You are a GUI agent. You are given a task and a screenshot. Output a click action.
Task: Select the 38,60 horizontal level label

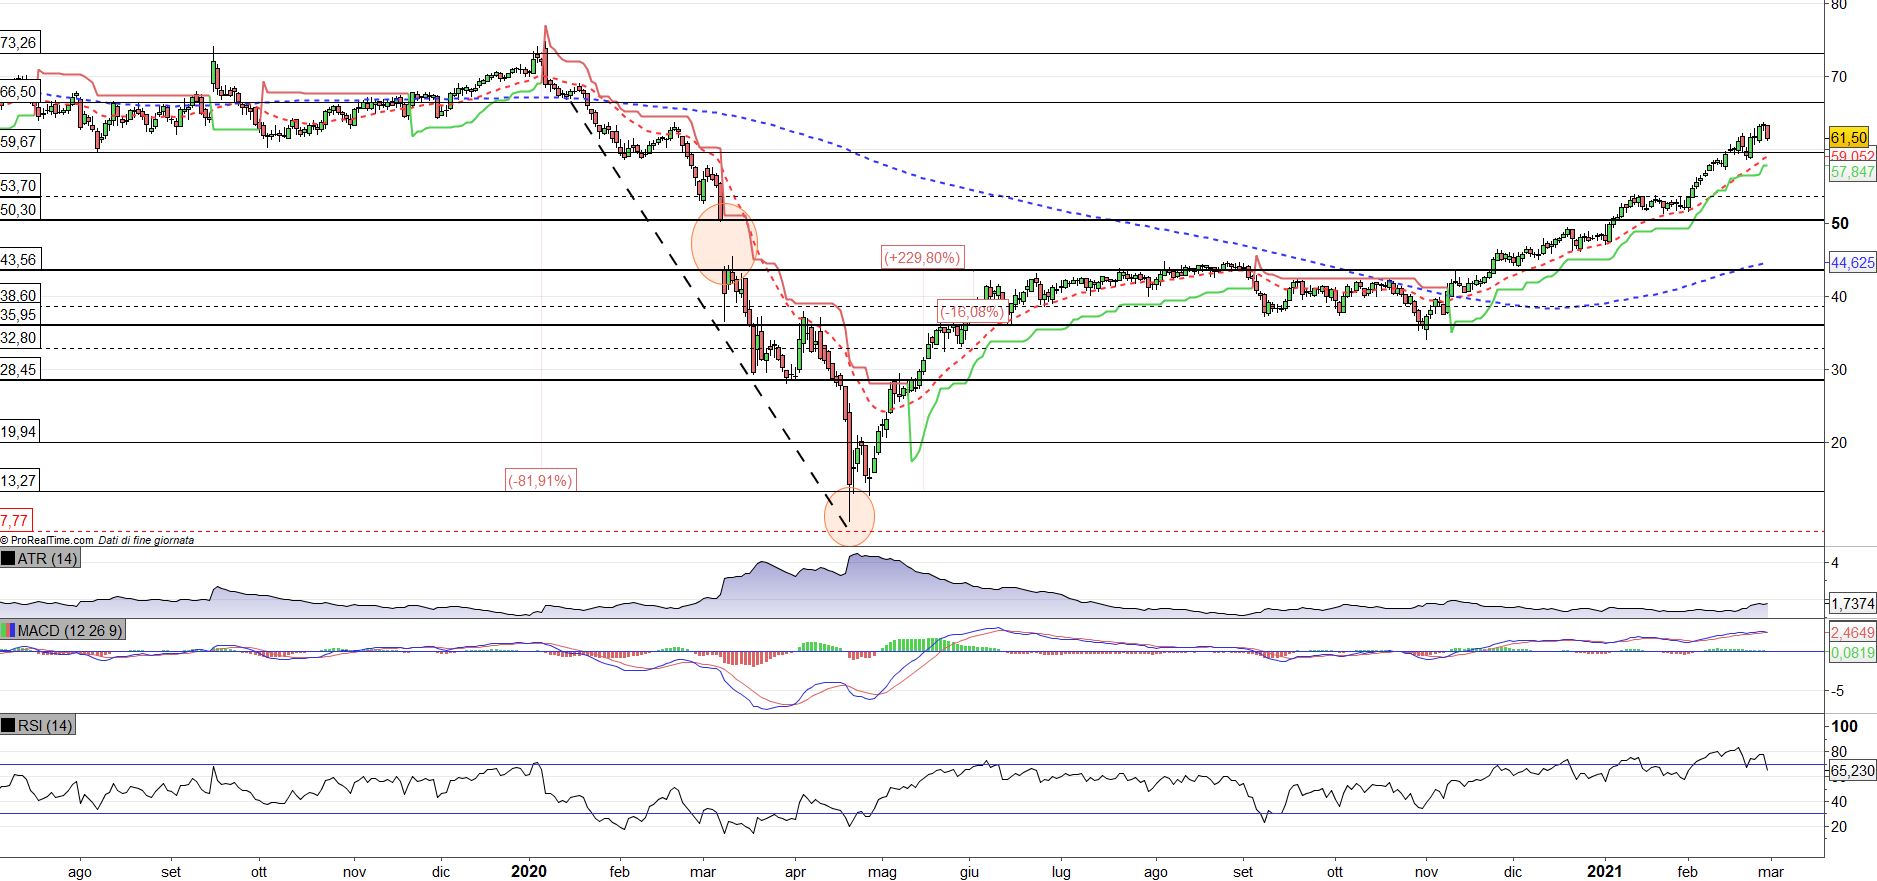(19, 296)
